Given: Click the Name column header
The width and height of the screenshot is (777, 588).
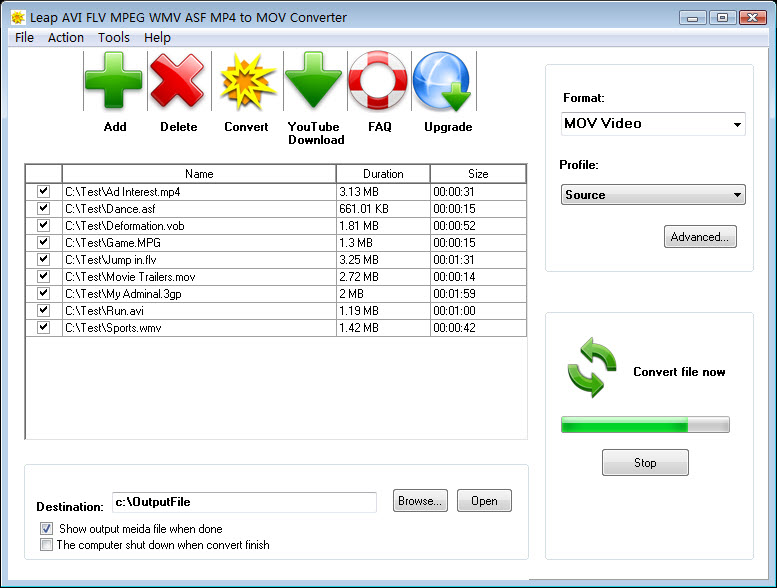Looking at the screenshot, I should [199, 174].
